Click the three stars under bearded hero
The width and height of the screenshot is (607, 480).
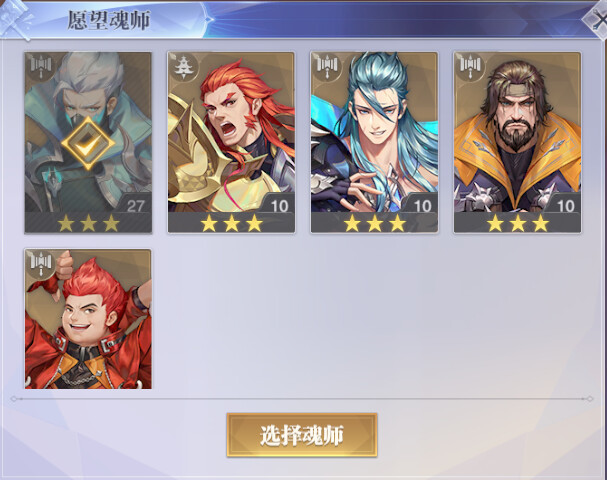(518, 223)
